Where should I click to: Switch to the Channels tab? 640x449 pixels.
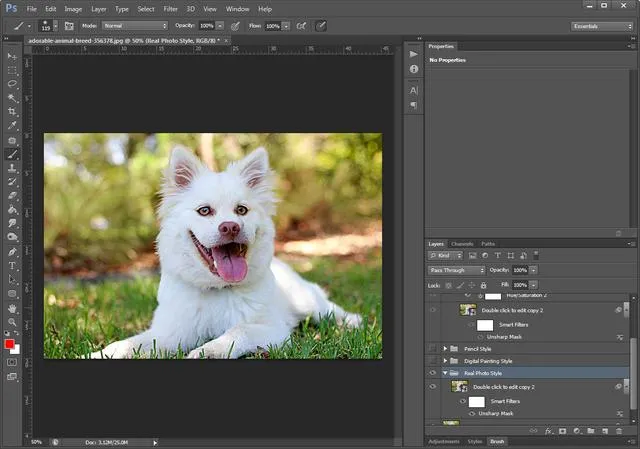(x=462, y=244)
